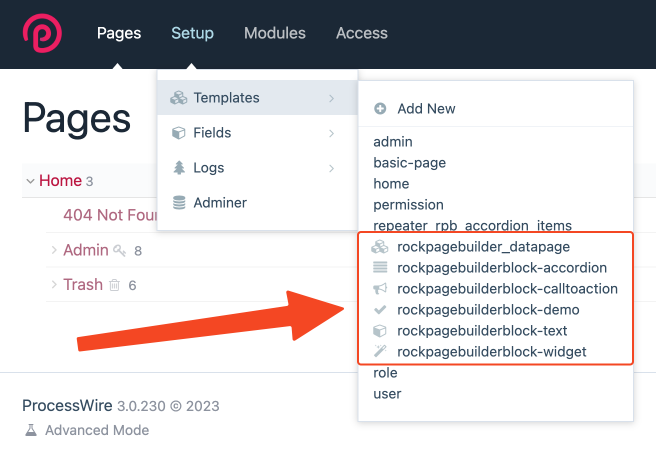The width and height of the screenshot is (656, 464).
Task: Click the ProcessWire logo icon
Action: pyautogui.click(x=42, y=33)
